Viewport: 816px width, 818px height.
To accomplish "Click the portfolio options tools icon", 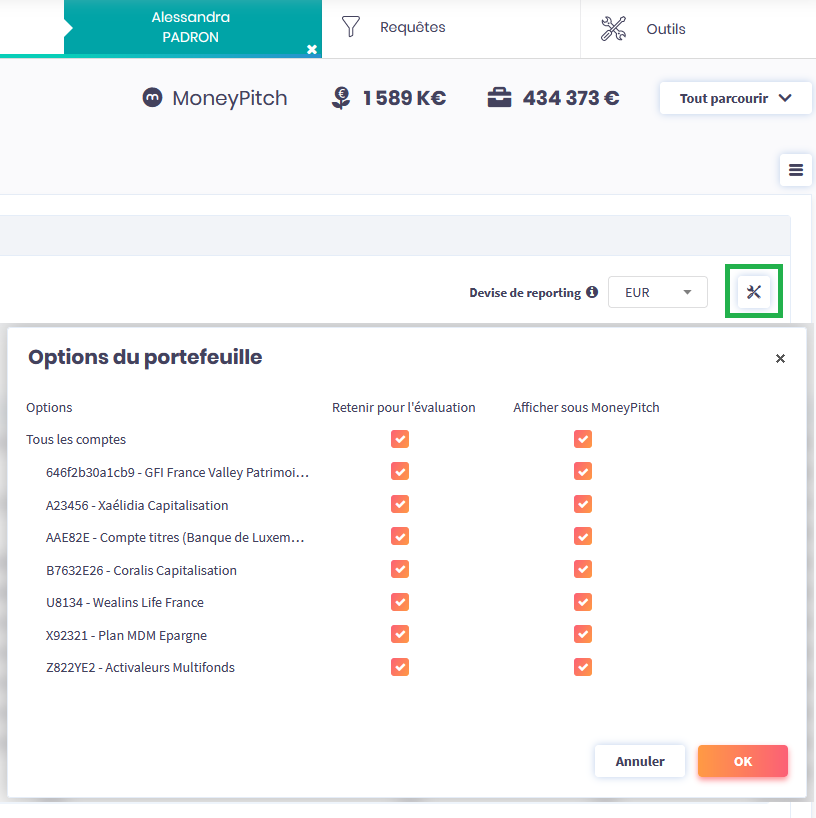I will 754,292.
